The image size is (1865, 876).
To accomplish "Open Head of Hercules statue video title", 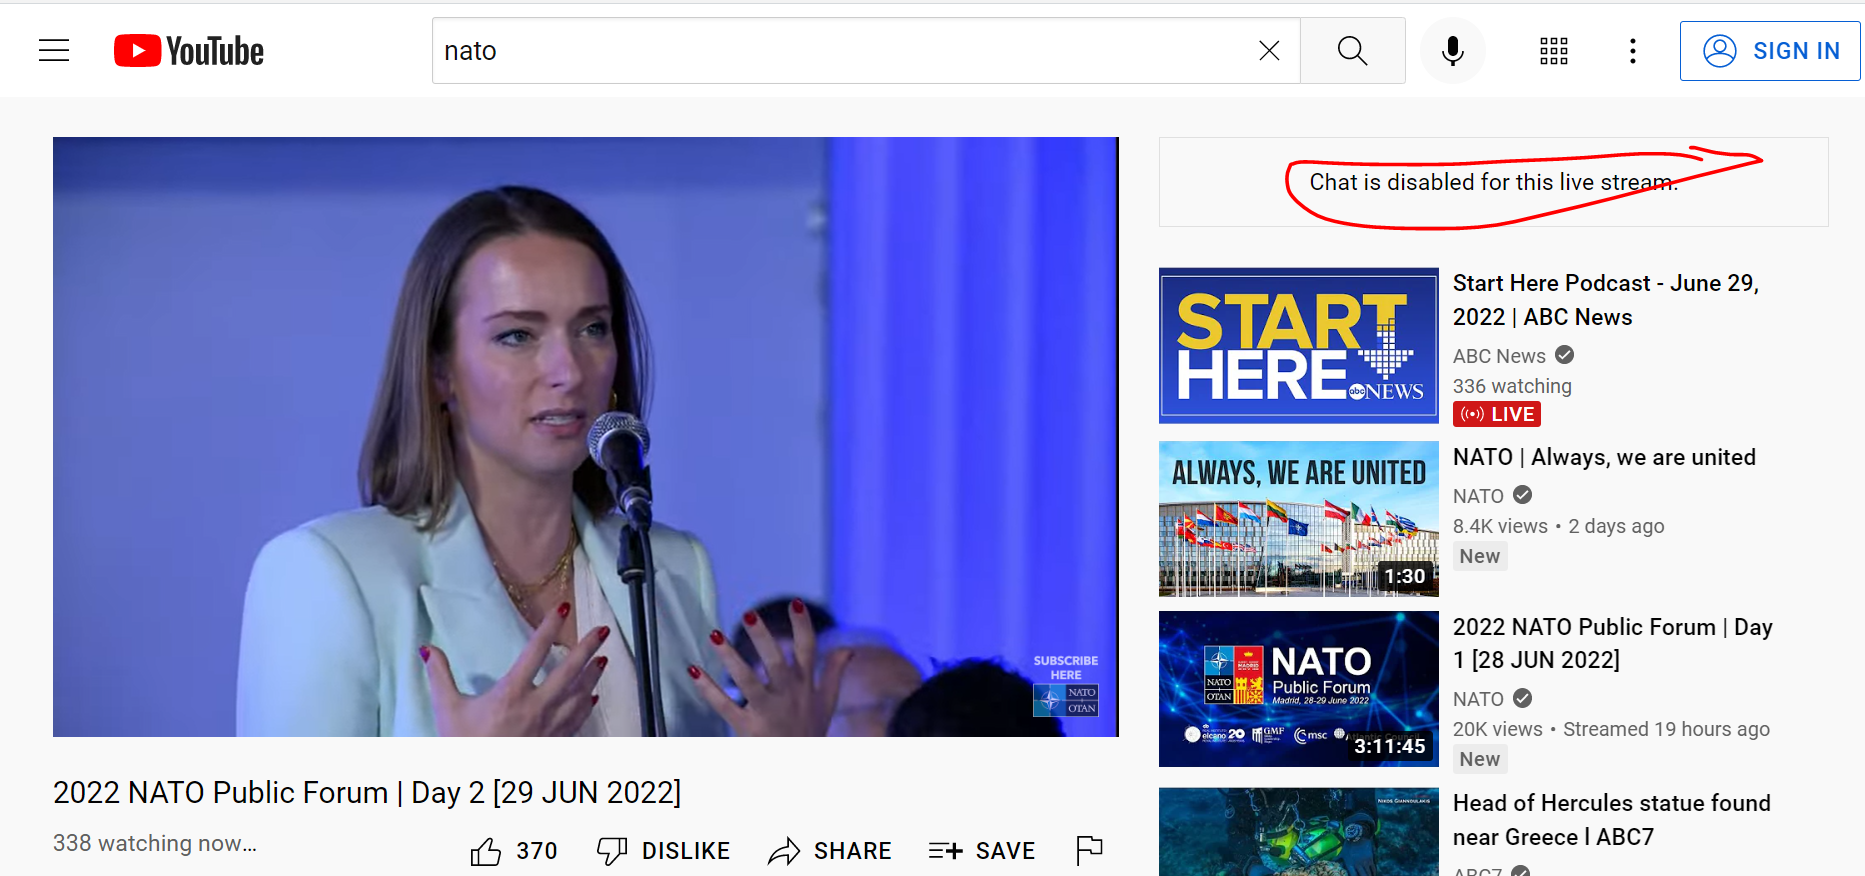I will click(x=1612, y=820).
